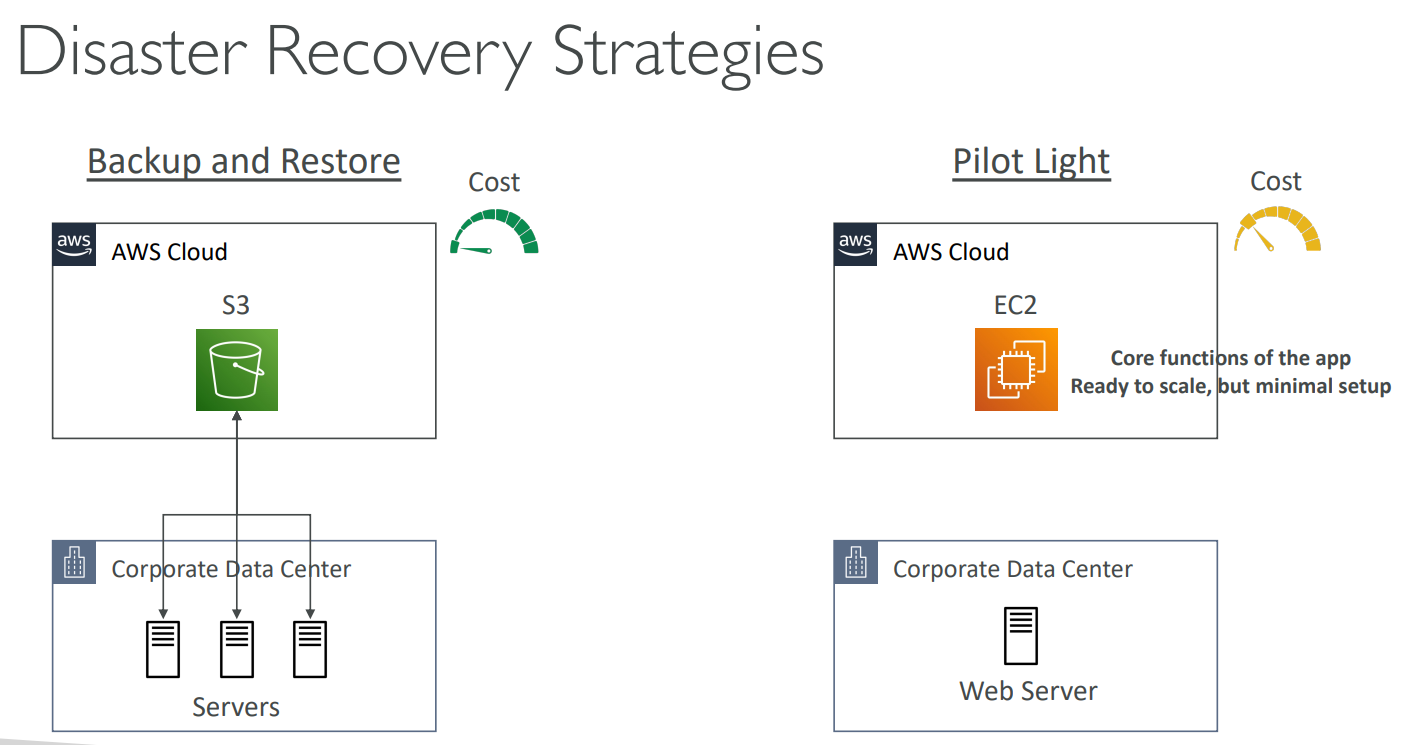Click the Web Server icon

[1021, 636]
